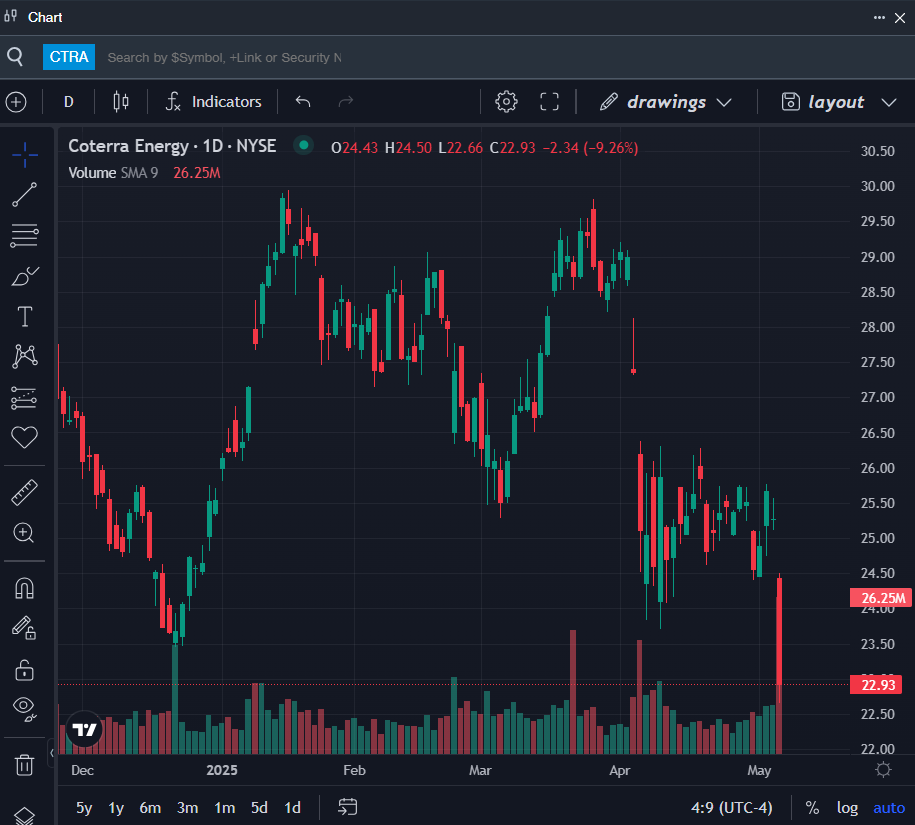Open the candlestick chart style menu
This screenshot has height=825, width=915.
click(x=121, y=102)
